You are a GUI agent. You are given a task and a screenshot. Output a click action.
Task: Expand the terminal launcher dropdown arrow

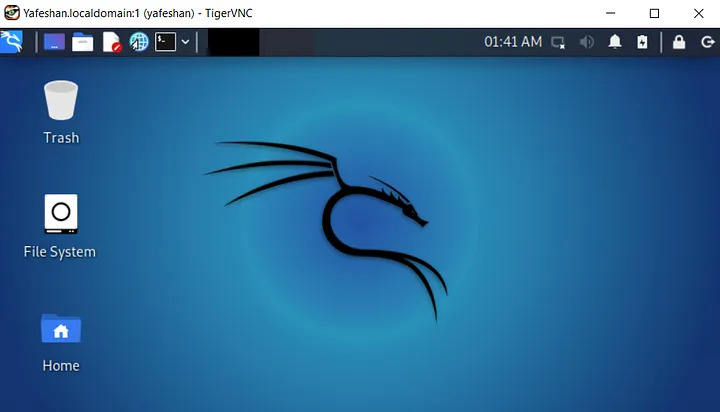point(185,42)
